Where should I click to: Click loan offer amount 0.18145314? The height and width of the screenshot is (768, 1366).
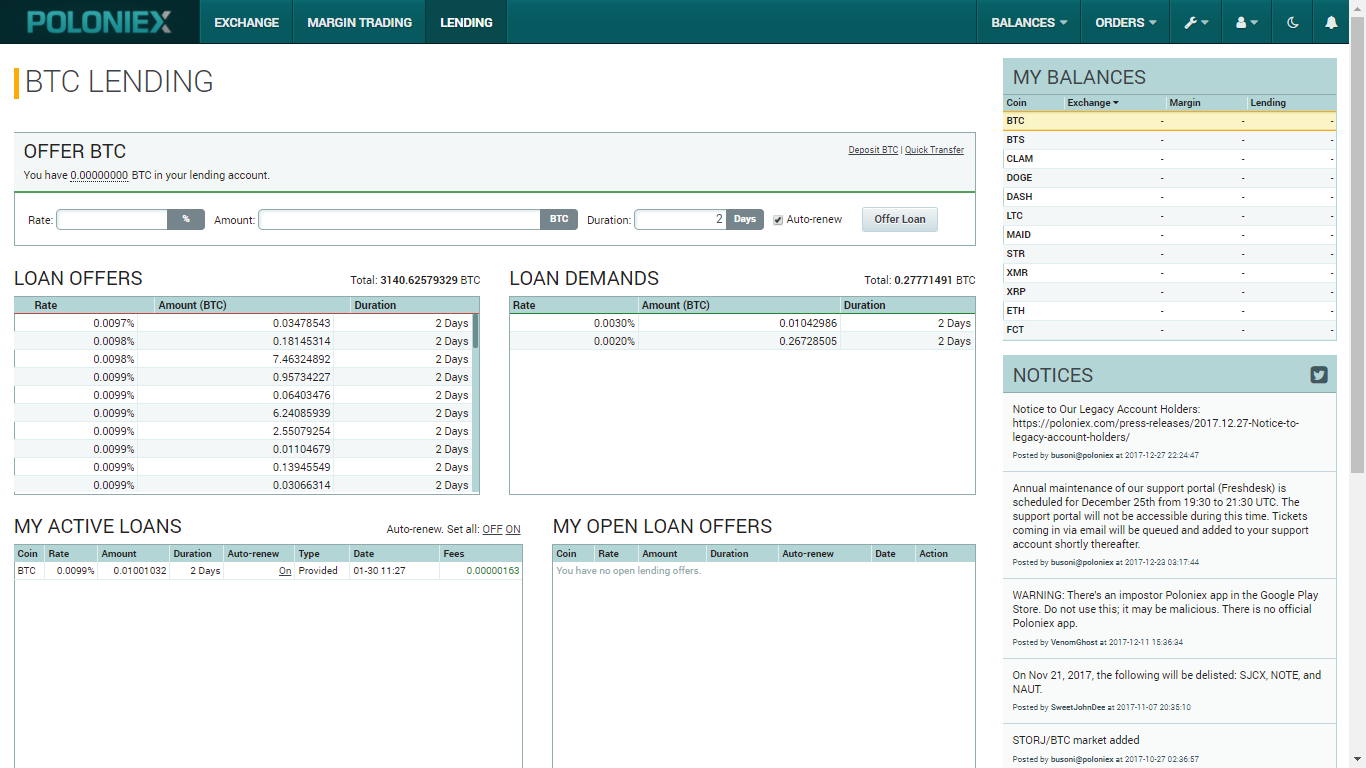[301, 341]
